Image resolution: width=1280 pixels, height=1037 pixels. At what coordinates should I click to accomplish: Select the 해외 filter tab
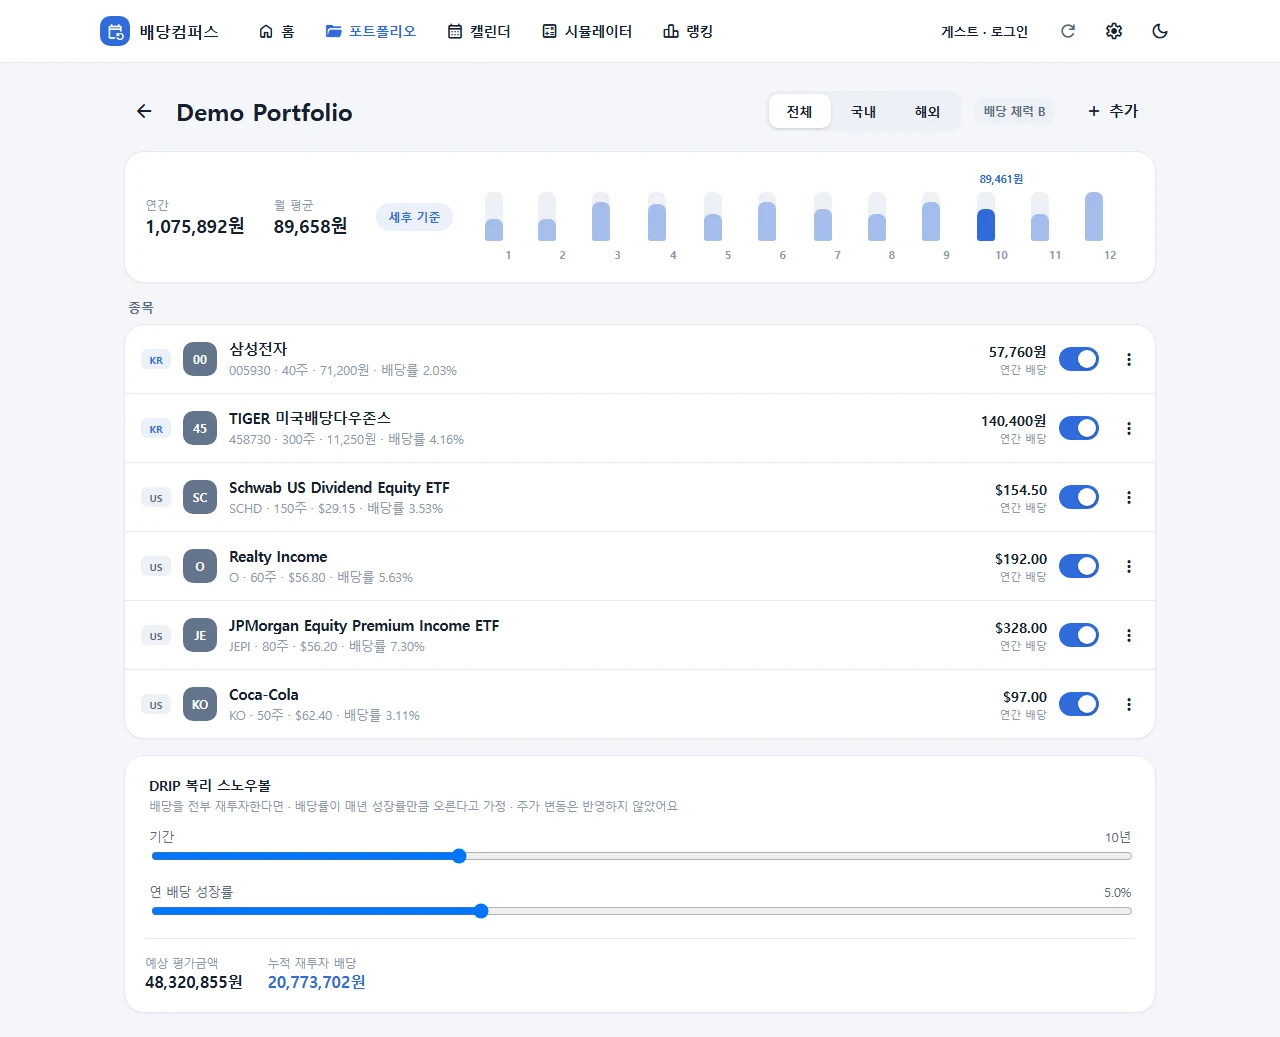[x=928, y=111]
